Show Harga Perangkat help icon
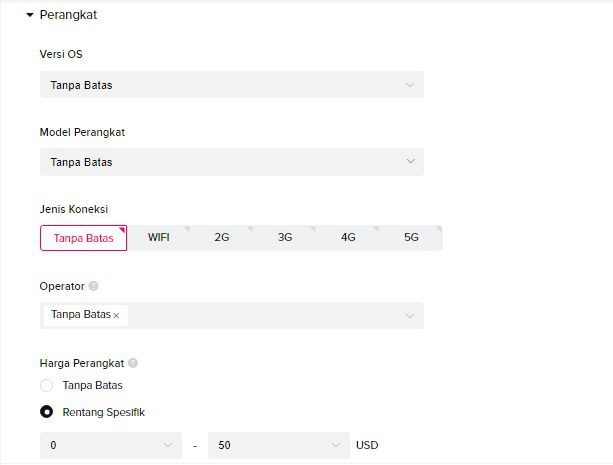Screen dimensions: 613x465 pyautogui.click(x=133, y=363)
